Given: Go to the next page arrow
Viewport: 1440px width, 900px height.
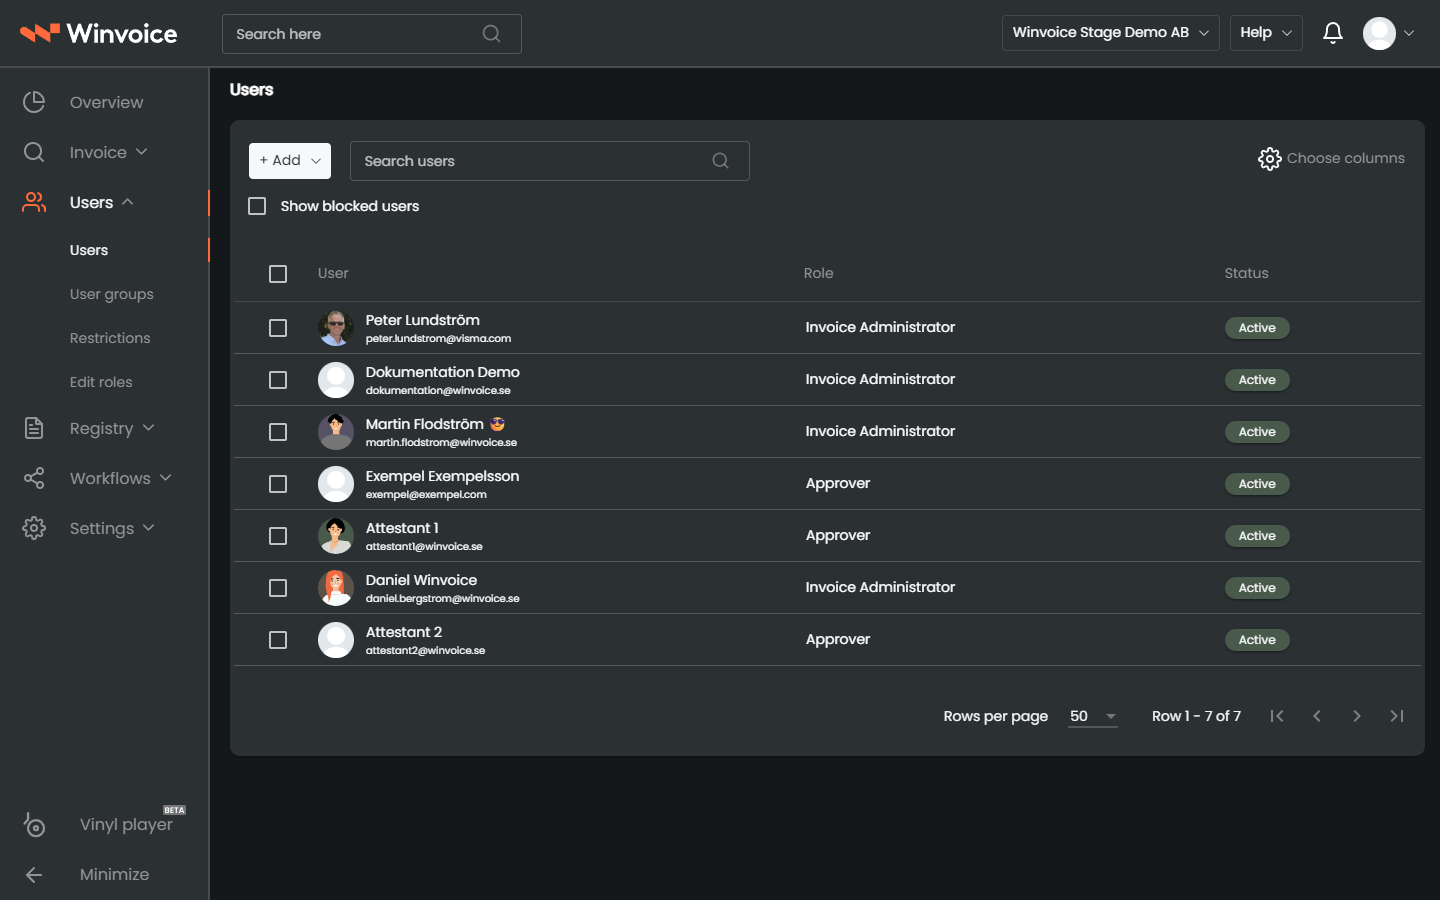Looking at the screenshot, I should click(x=1356, y=716).
